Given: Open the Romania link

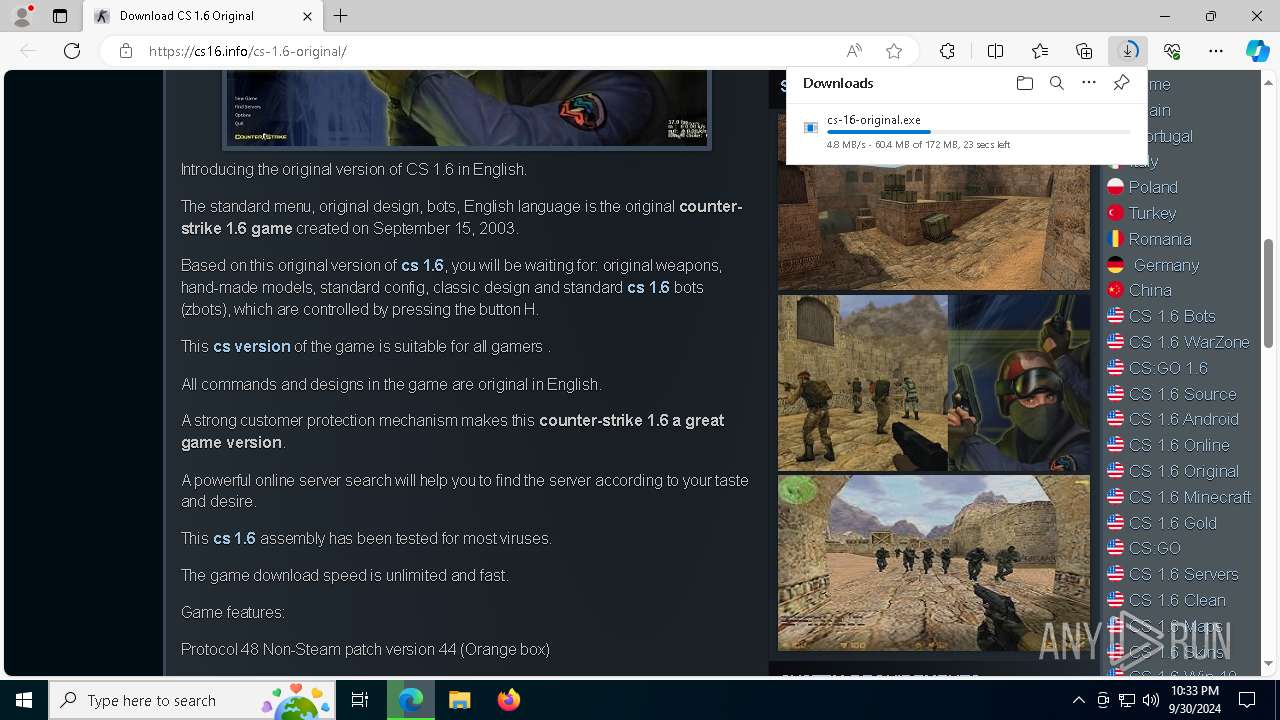Looking at the screenshot, I should pyautogui.click(x=1160, y=239).
